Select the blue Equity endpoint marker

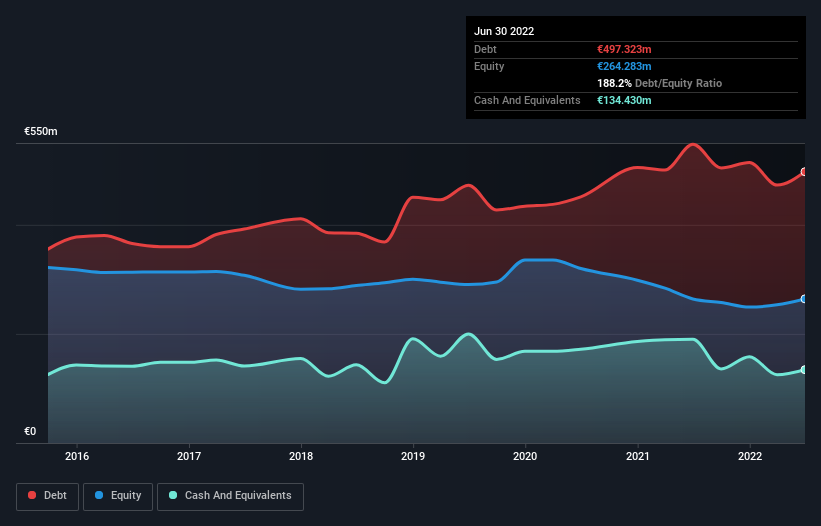804,299
